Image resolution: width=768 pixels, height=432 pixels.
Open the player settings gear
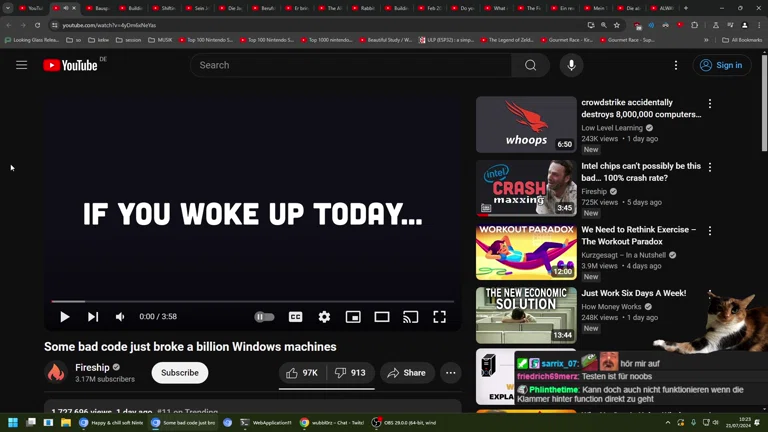click(324, 317)
